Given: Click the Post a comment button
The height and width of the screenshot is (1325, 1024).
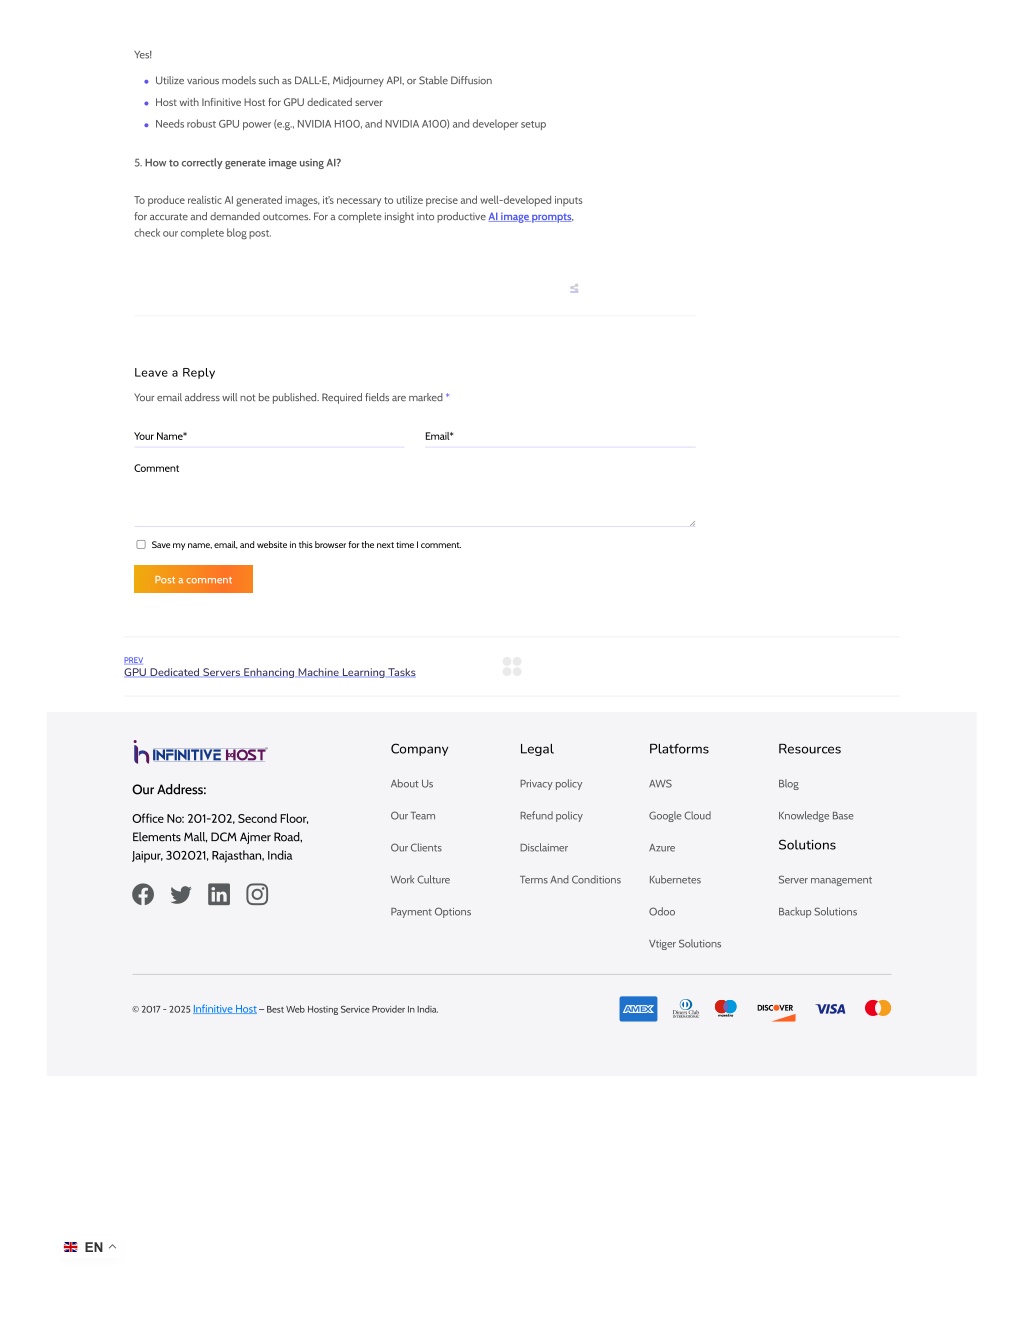Looking at the screenshot, I should point(193,579).
